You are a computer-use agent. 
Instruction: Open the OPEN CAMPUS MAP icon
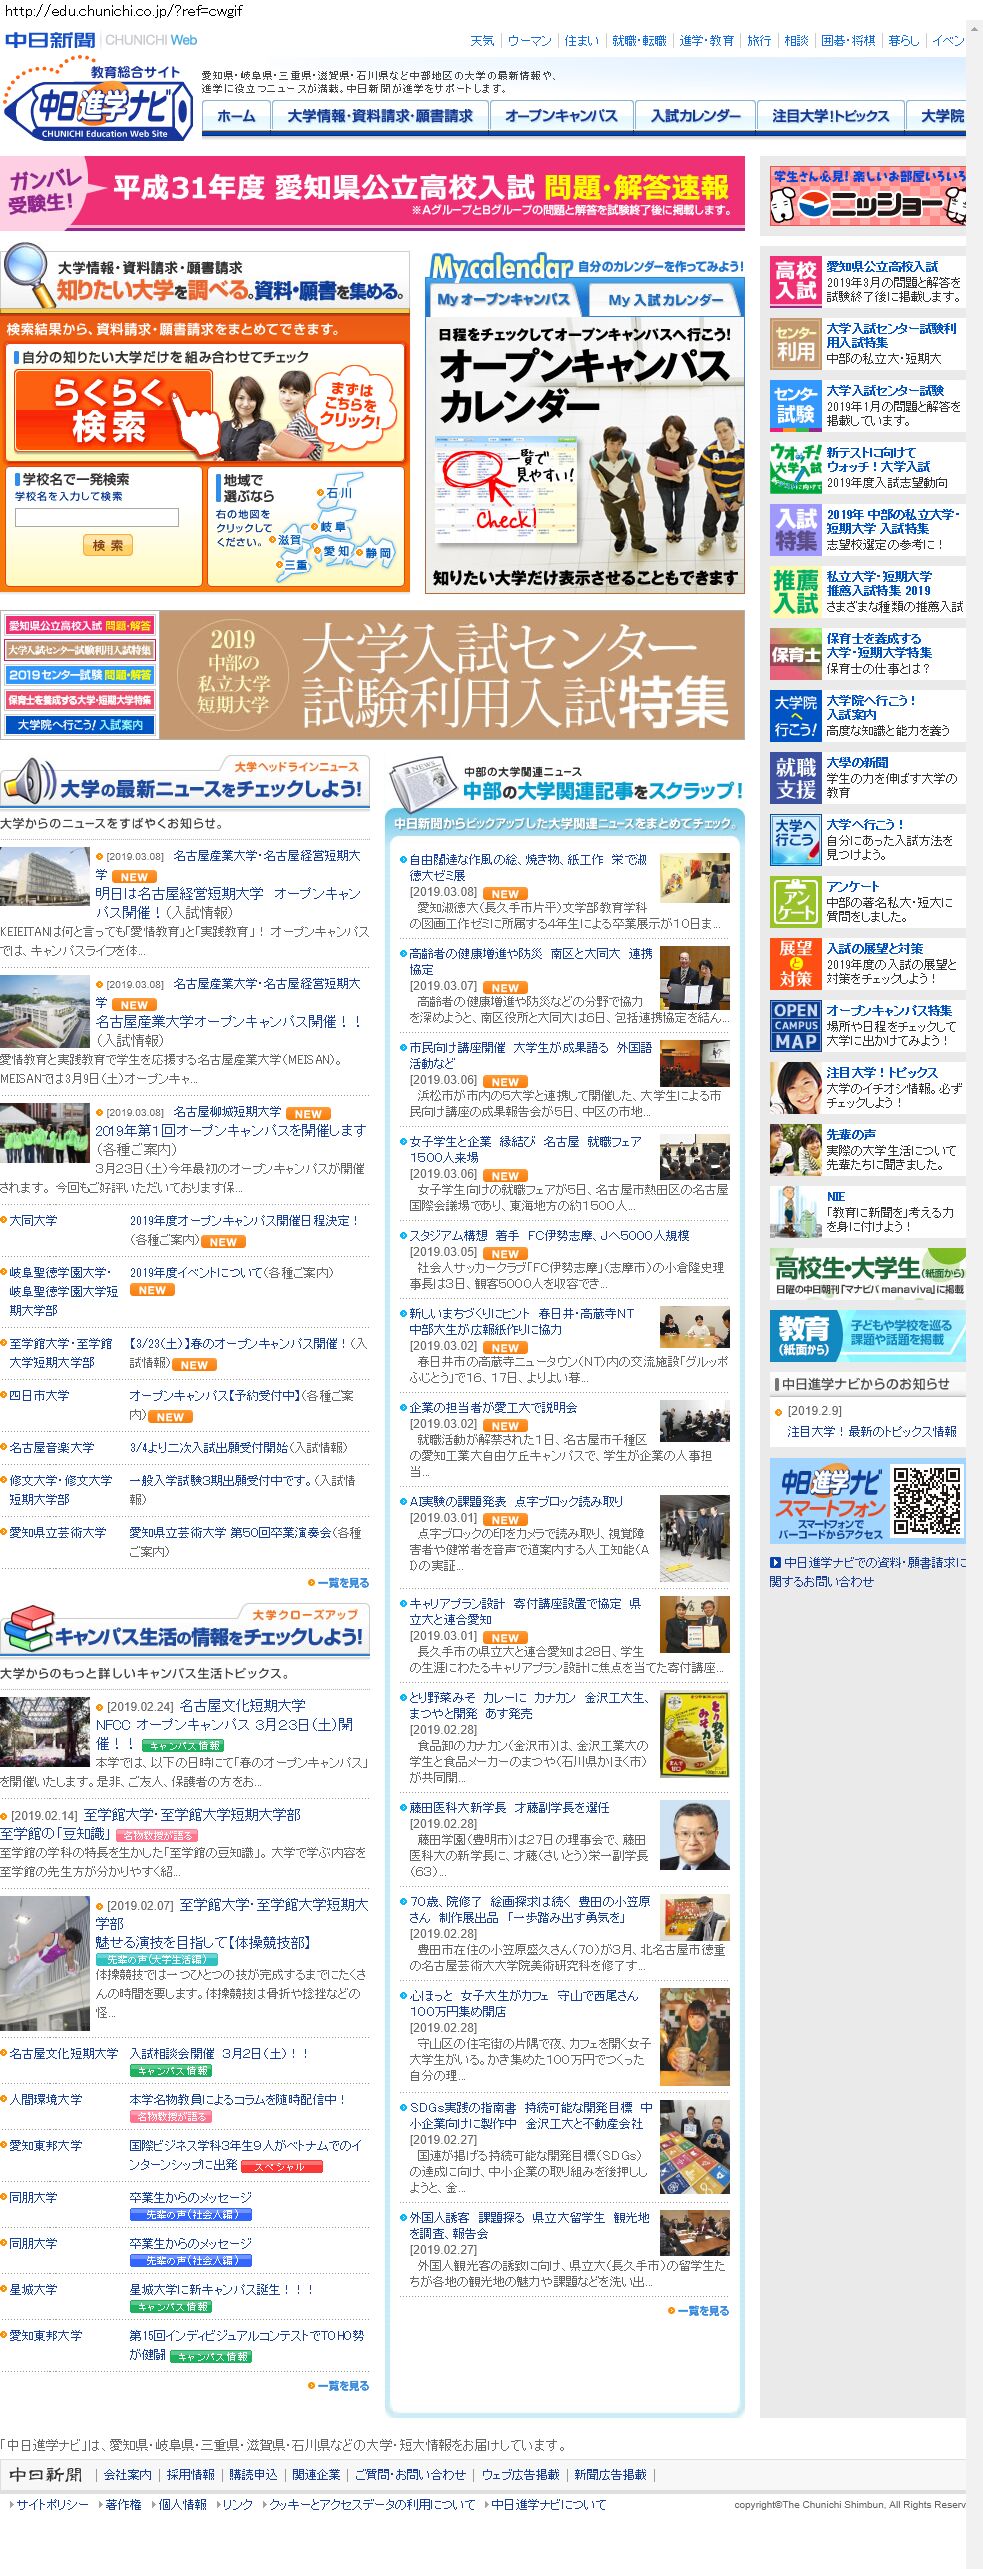pyautogui.click(x=795, y=1025)
